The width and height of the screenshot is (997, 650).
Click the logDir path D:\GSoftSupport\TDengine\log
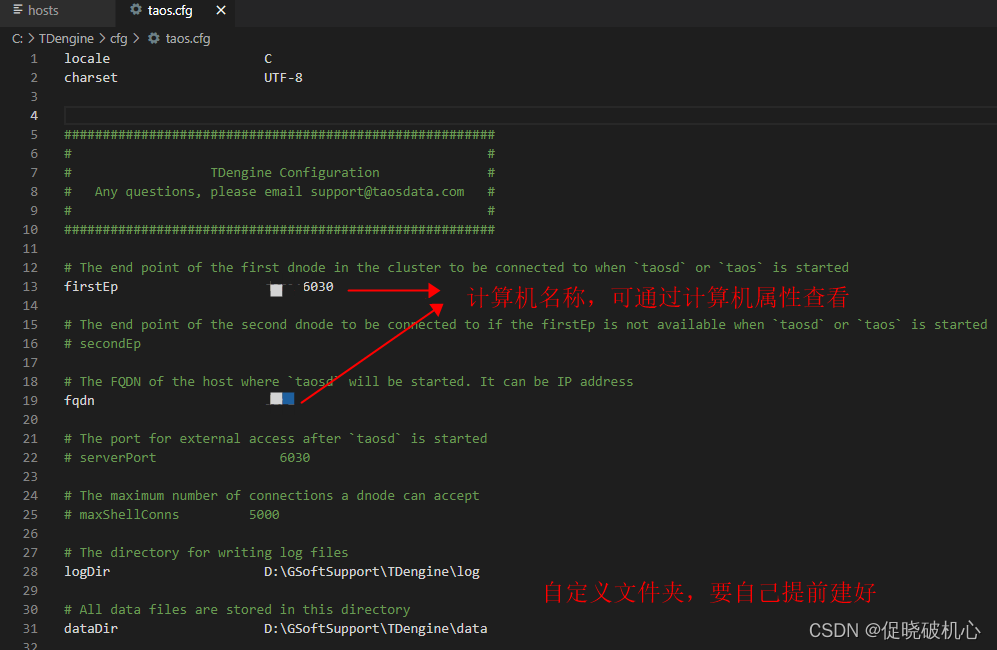[372, 572]
